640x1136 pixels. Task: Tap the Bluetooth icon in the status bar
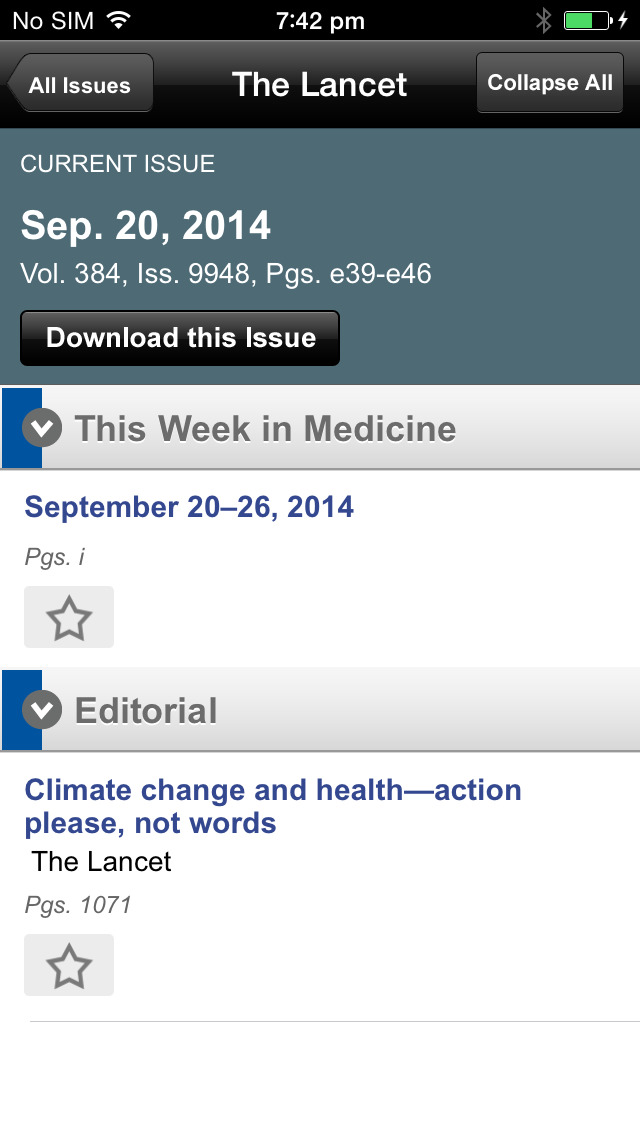coord(544,18)
